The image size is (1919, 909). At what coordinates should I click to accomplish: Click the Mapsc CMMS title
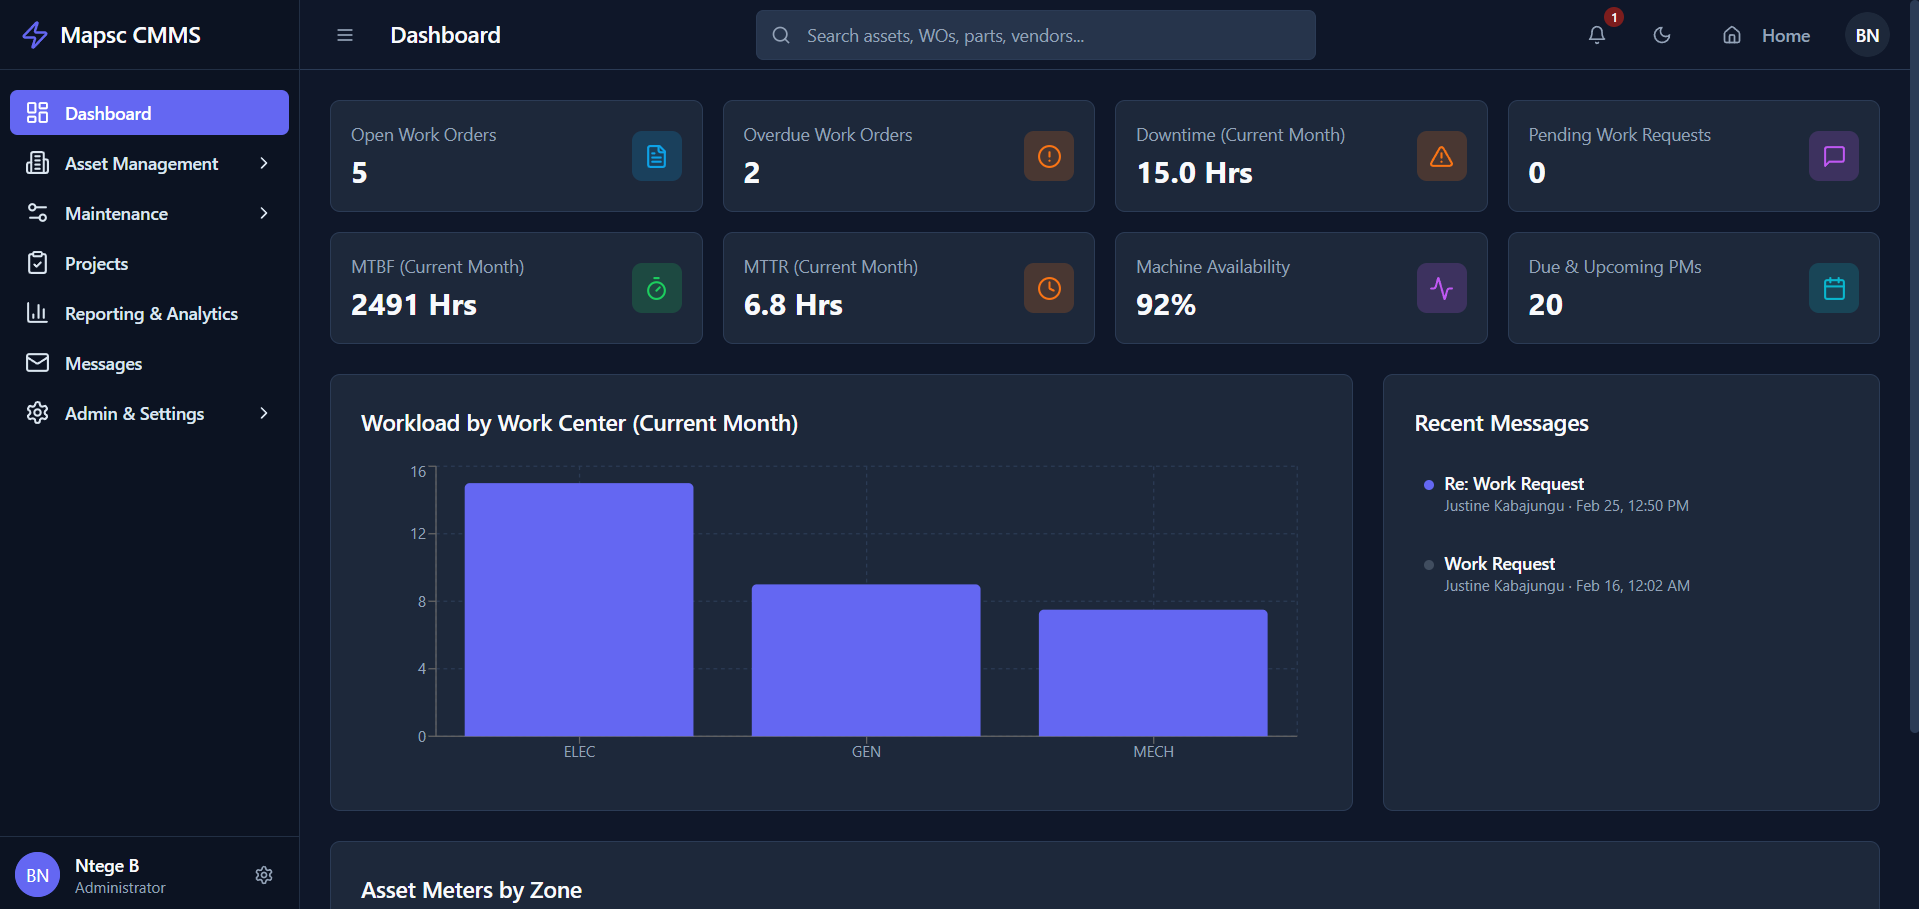tap(130, 35)
